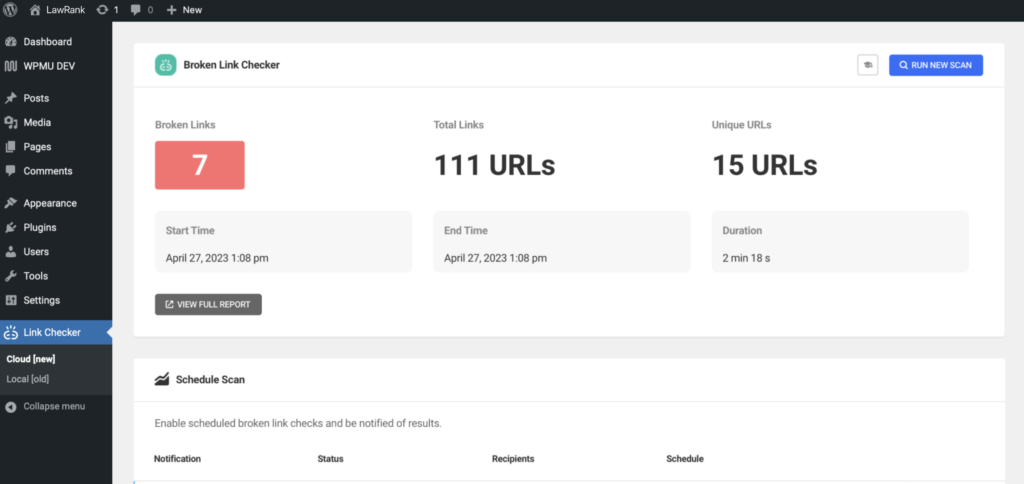The height and width of the screenshot is (484, 1024).
Task: Click the Plugins plug icon
Action: [10, 227]
